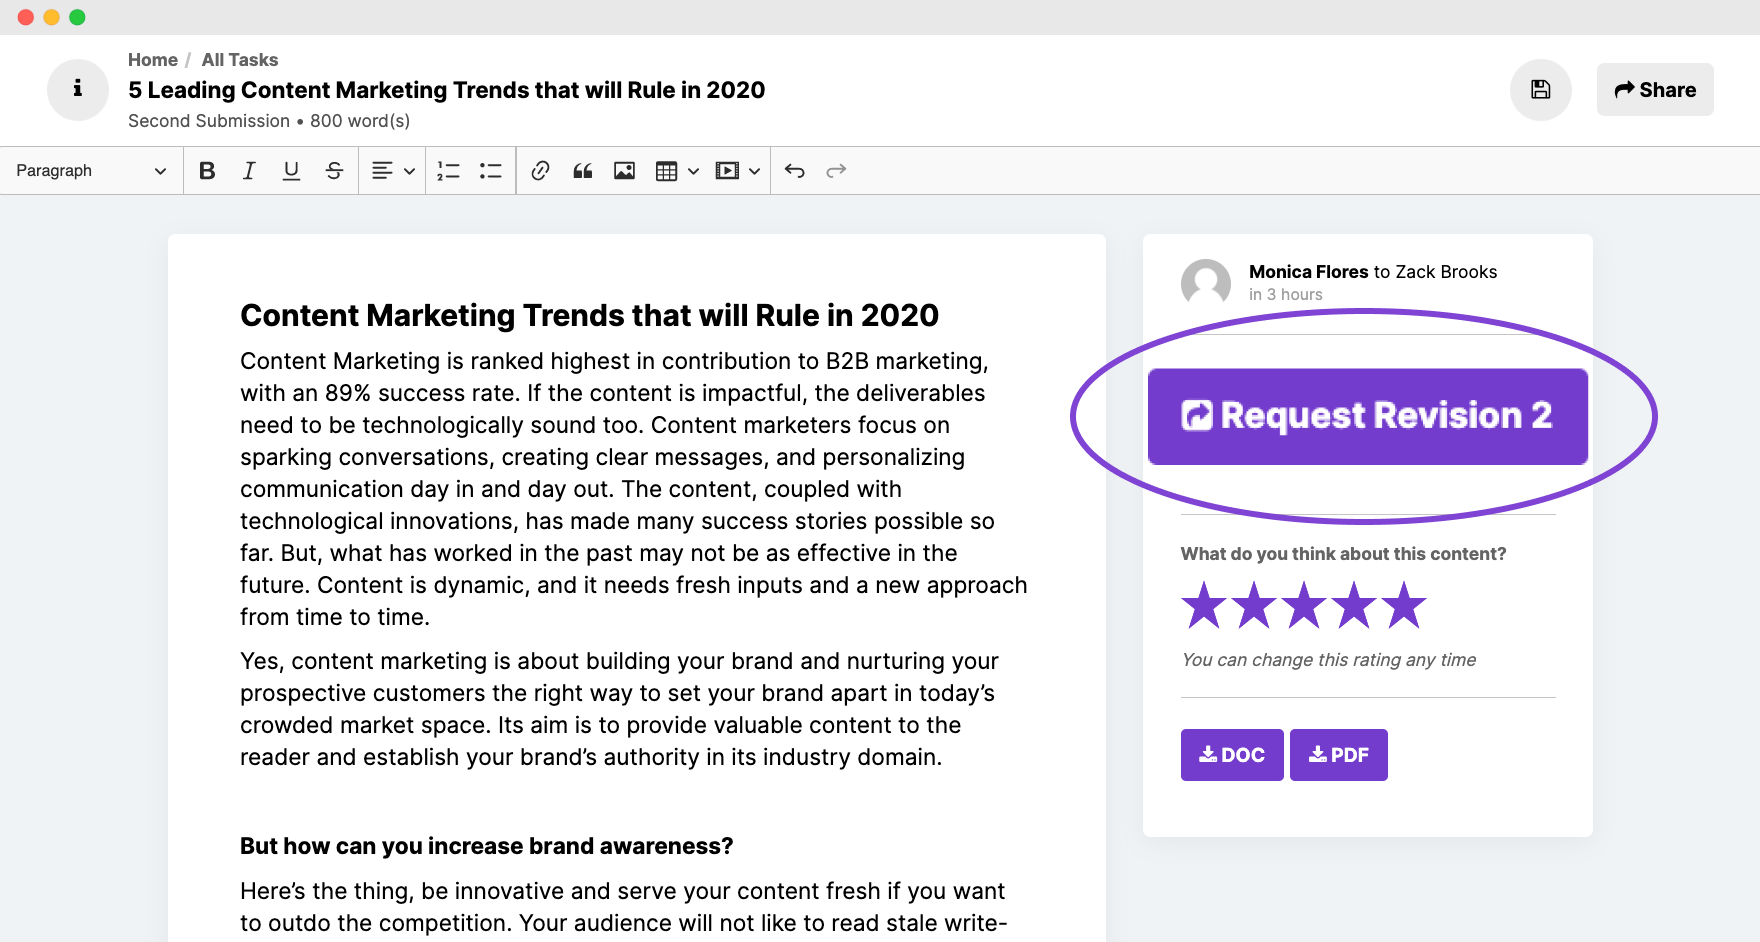This screenshot has width=1760, height=942.
Task: Toggle underline formatting
Action: point(291,171)
